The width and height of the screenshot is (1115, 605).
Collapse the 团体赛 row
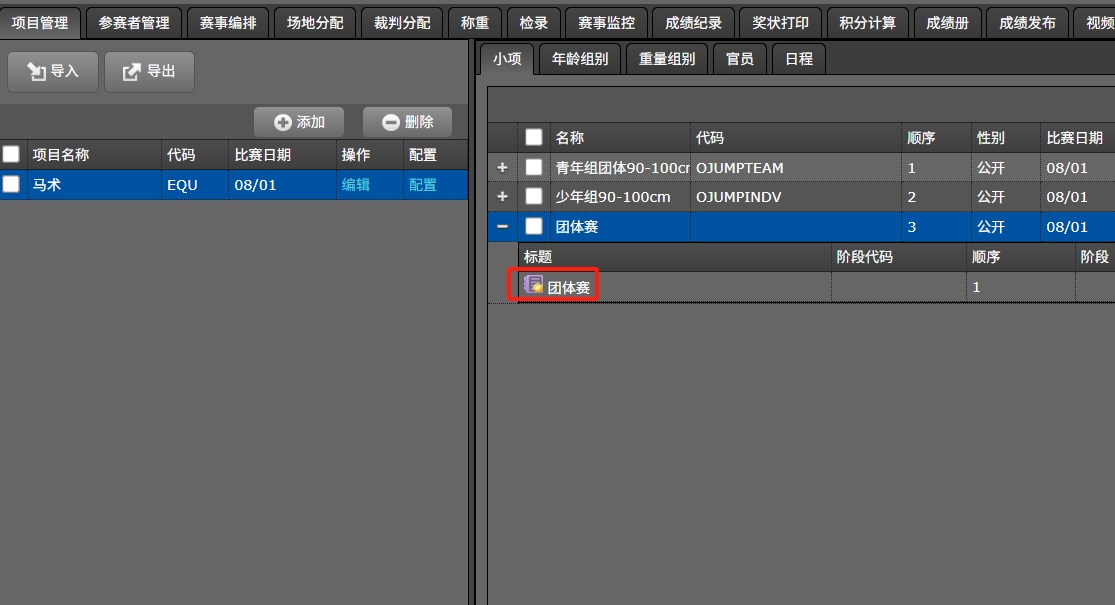point(502,227)
